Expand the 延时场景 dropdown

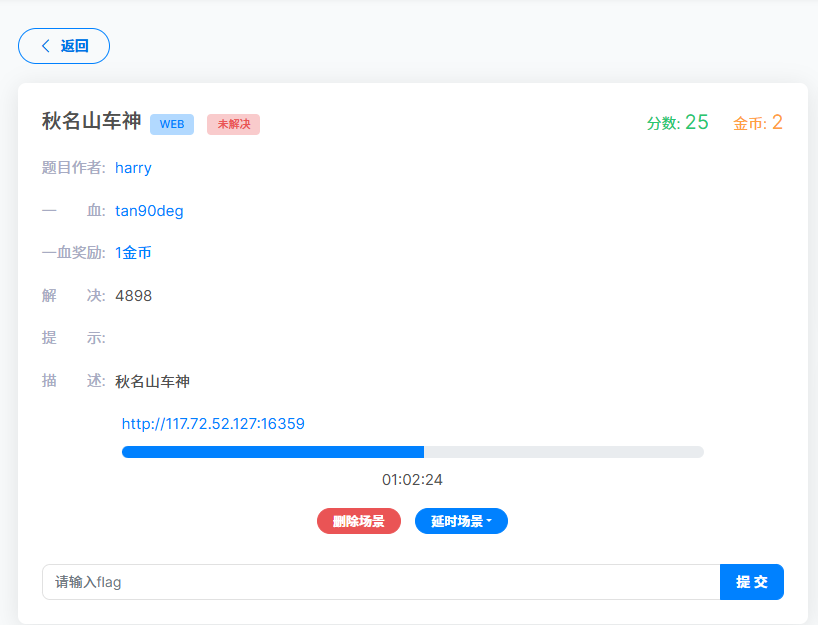(461, 521)
